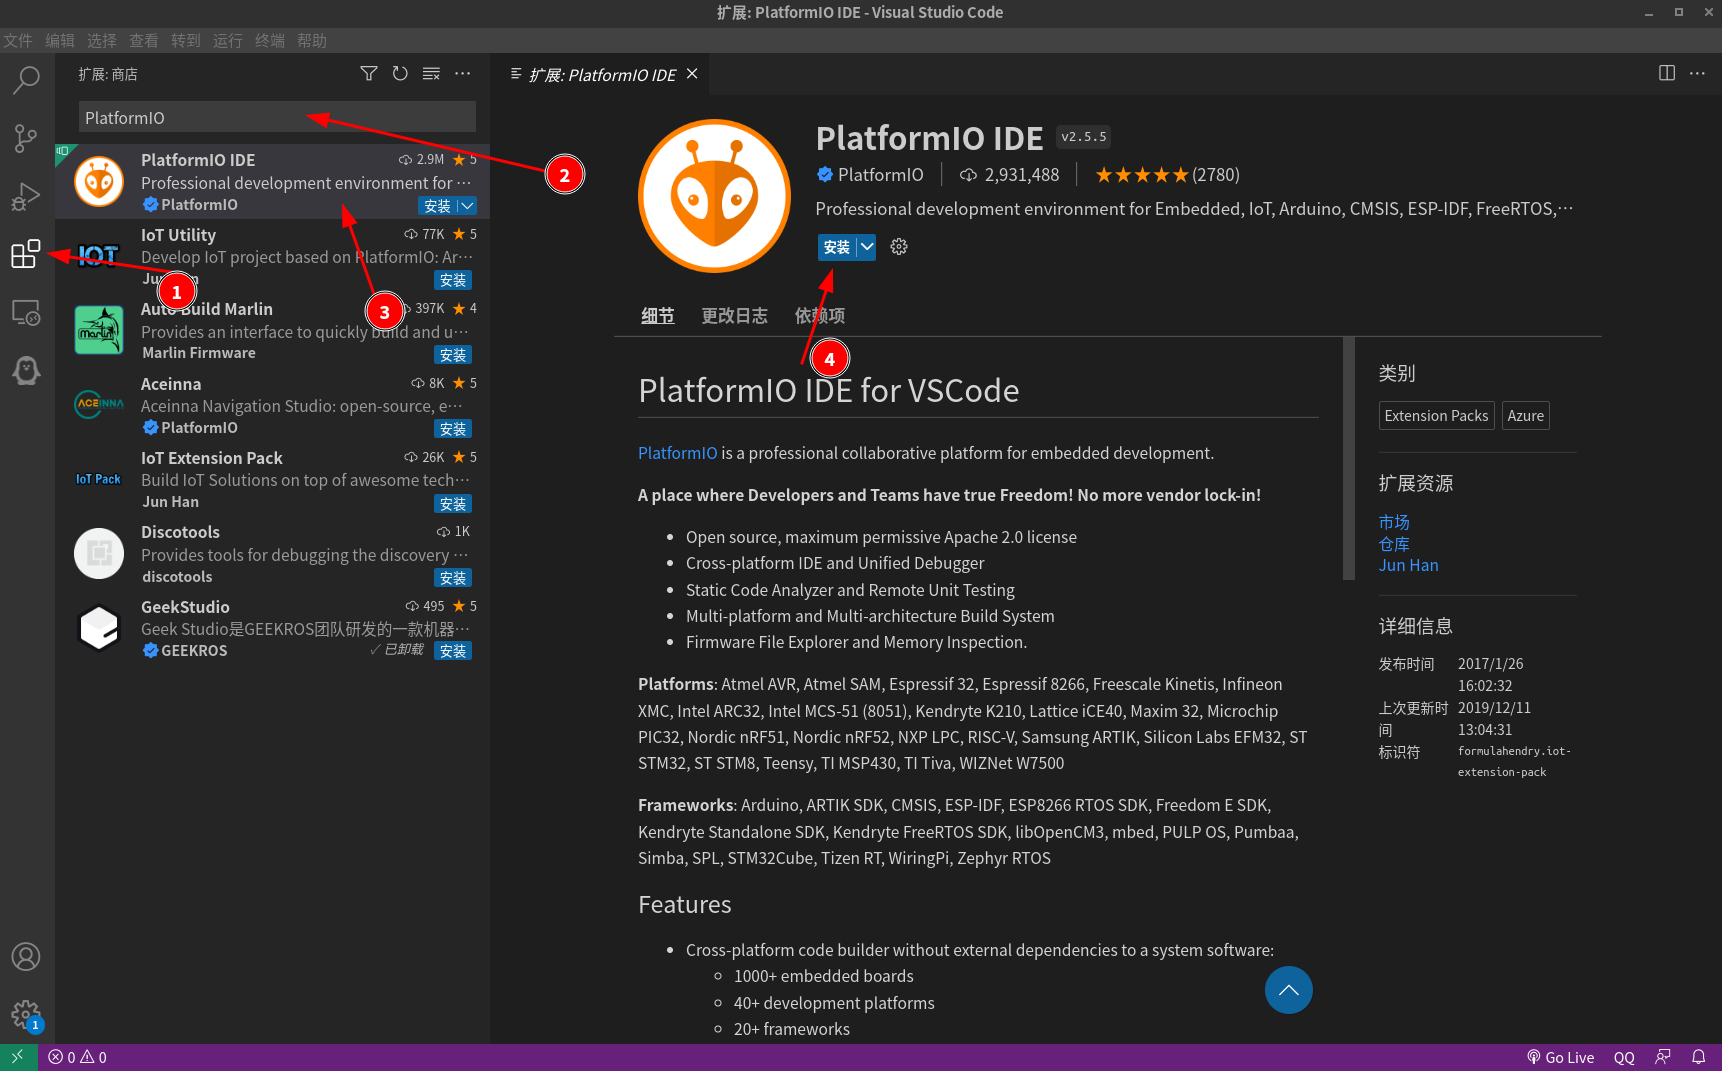Click the scroll-to-top round button
Screen dimensions: 1722x1071
[x=1288, y=990]
